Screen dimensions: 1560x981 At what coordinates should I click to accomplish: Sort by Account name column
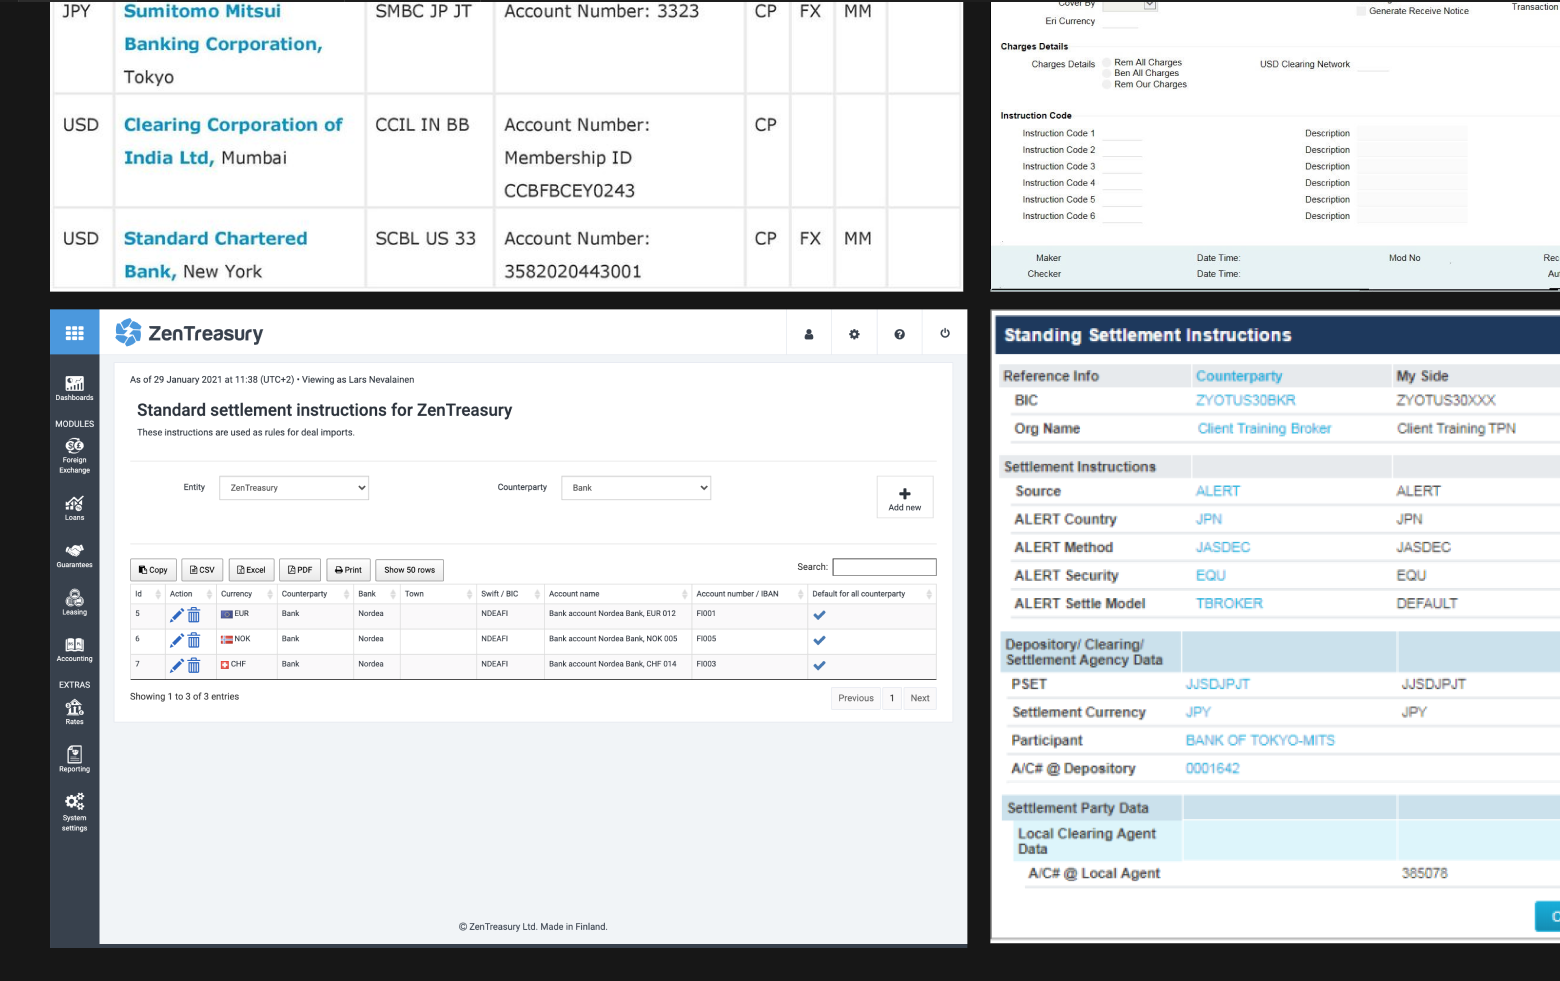(x=617, y=594)
